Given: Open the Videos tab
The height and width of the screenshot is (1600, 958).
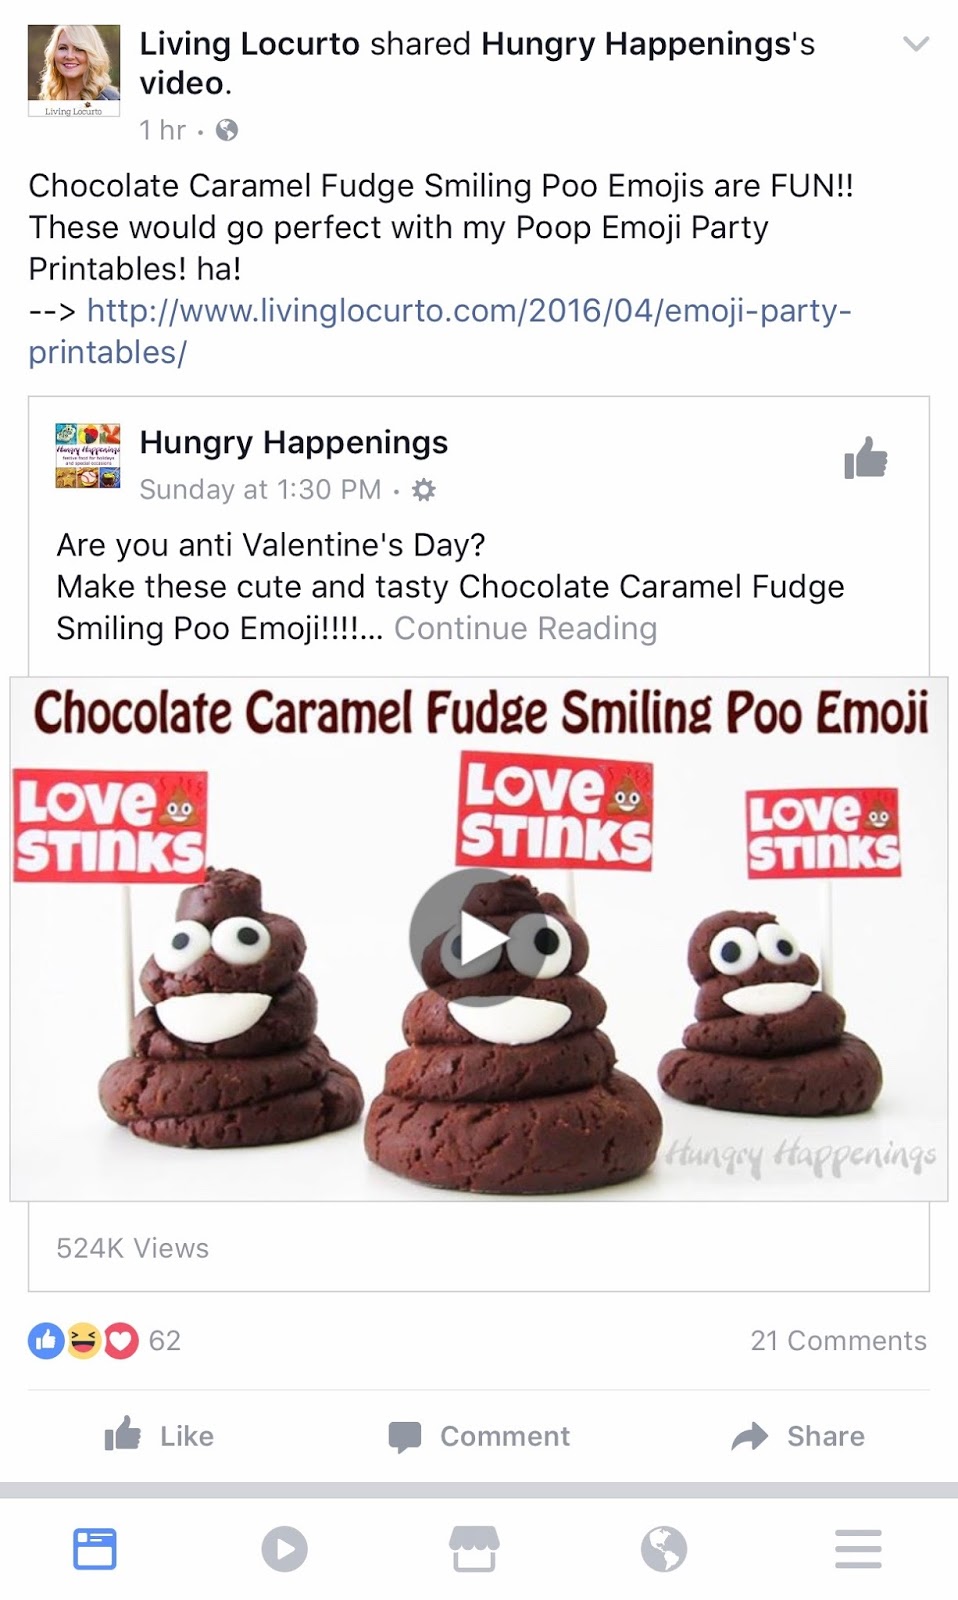Looking at the screenshot, I should pyautogui.click(x=285, y=1549).
